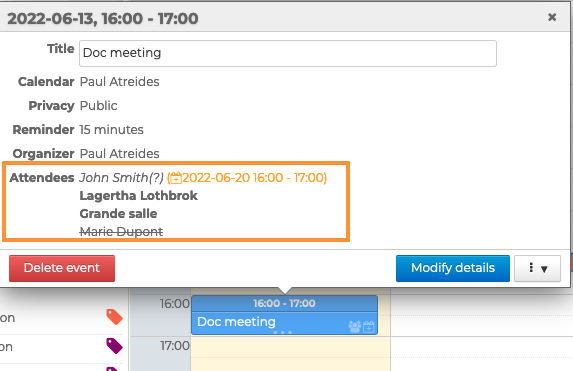The width and height of the screenshot is (573, 371).
Task: Click the Public privacy value
Action: point(98,106)
